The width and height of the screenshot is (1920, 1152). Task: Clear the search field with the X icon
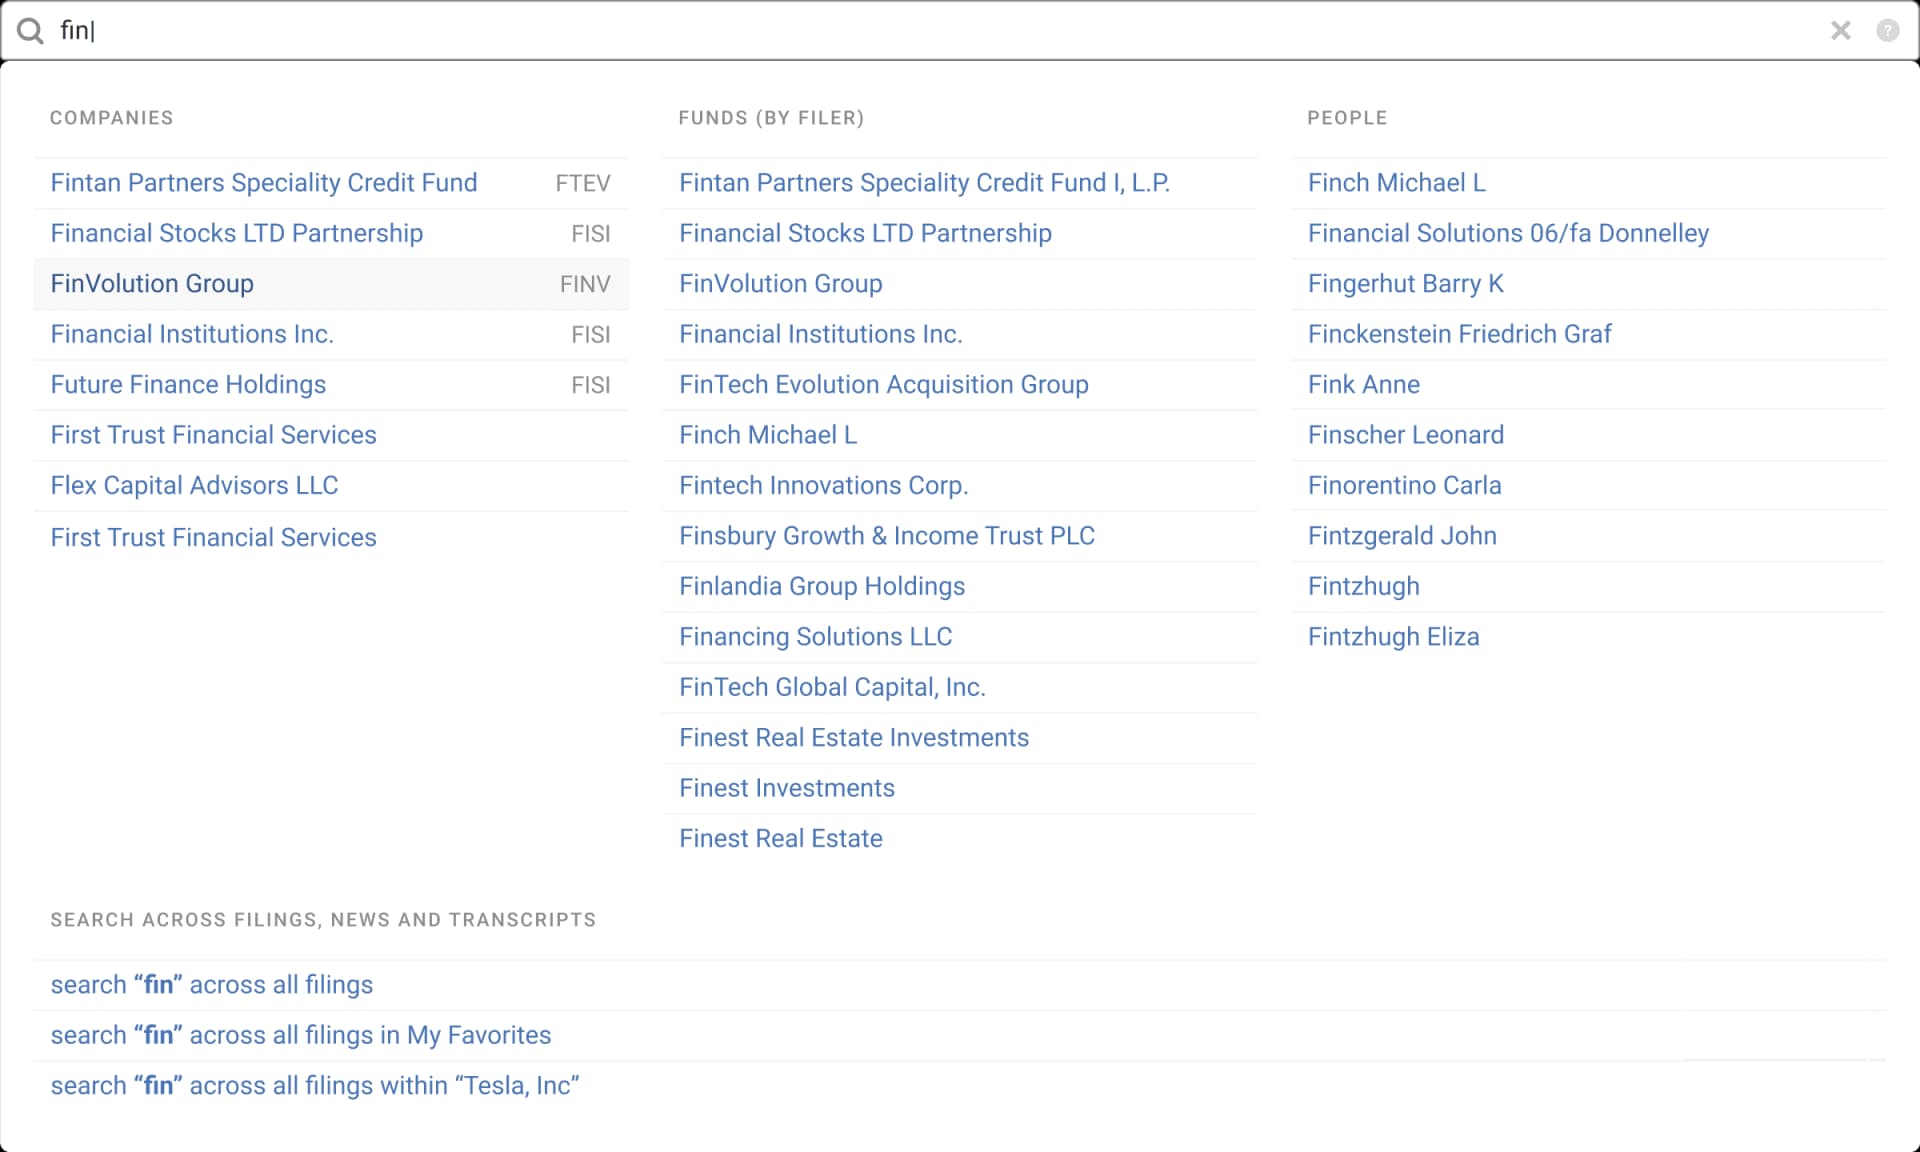pyautogui.click(x=1841, y=30)
